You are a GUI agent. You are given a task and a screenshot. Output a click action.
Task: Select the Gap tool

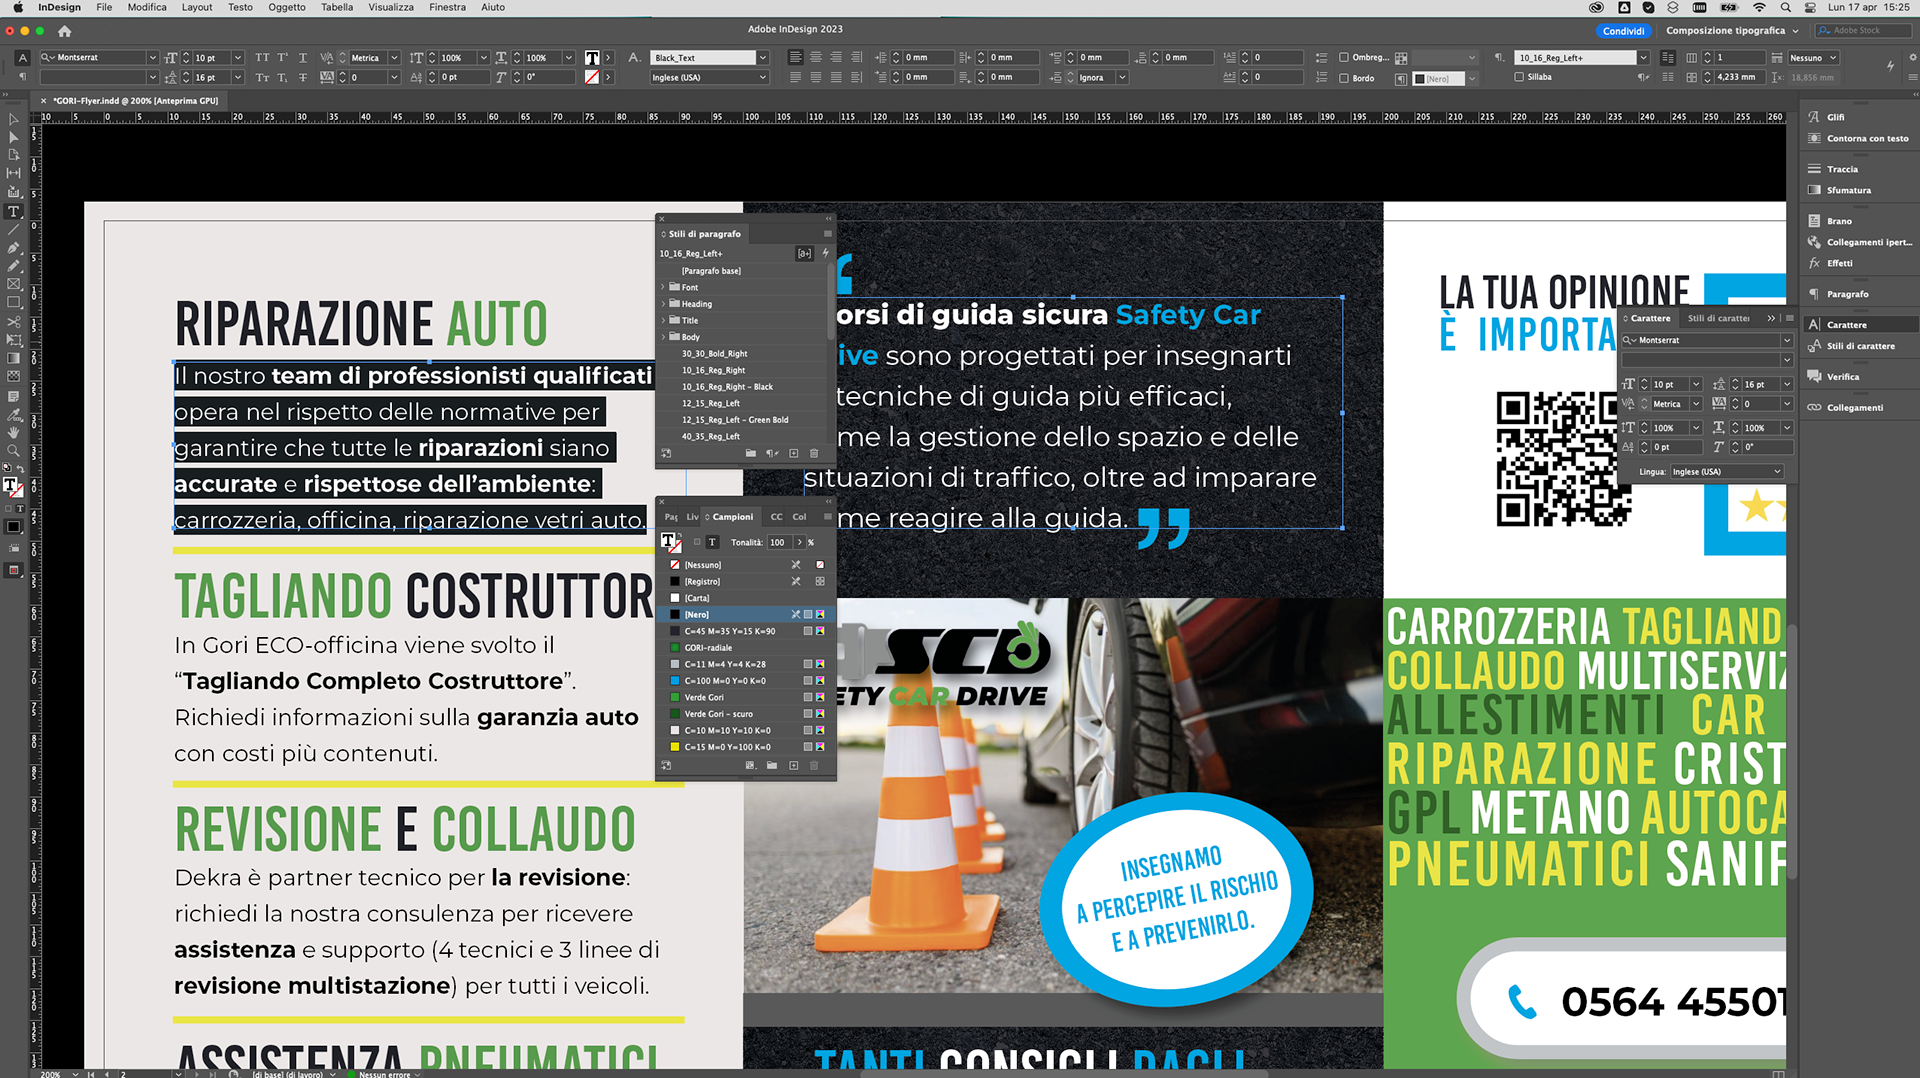pyautogui.click(x=13, y=173)
